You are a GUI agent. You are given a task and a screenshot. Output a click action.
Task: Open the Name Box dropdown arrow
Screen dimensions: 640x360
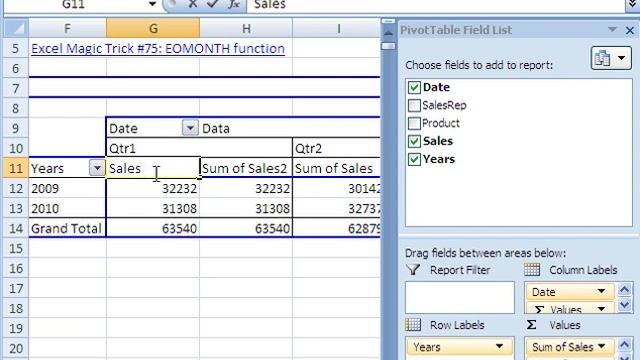(152, 4)
